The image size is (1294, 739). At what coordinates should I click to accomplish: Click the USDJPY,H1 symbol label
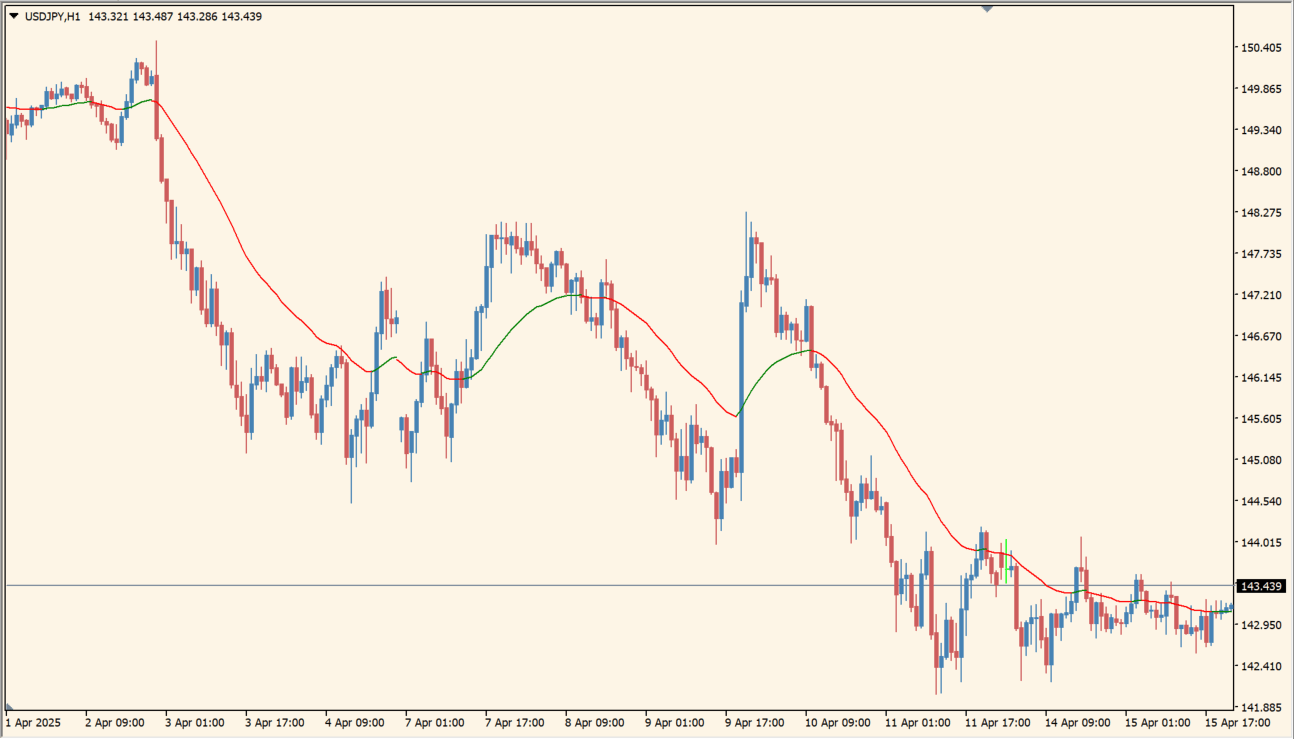click(x=52, y=16)
